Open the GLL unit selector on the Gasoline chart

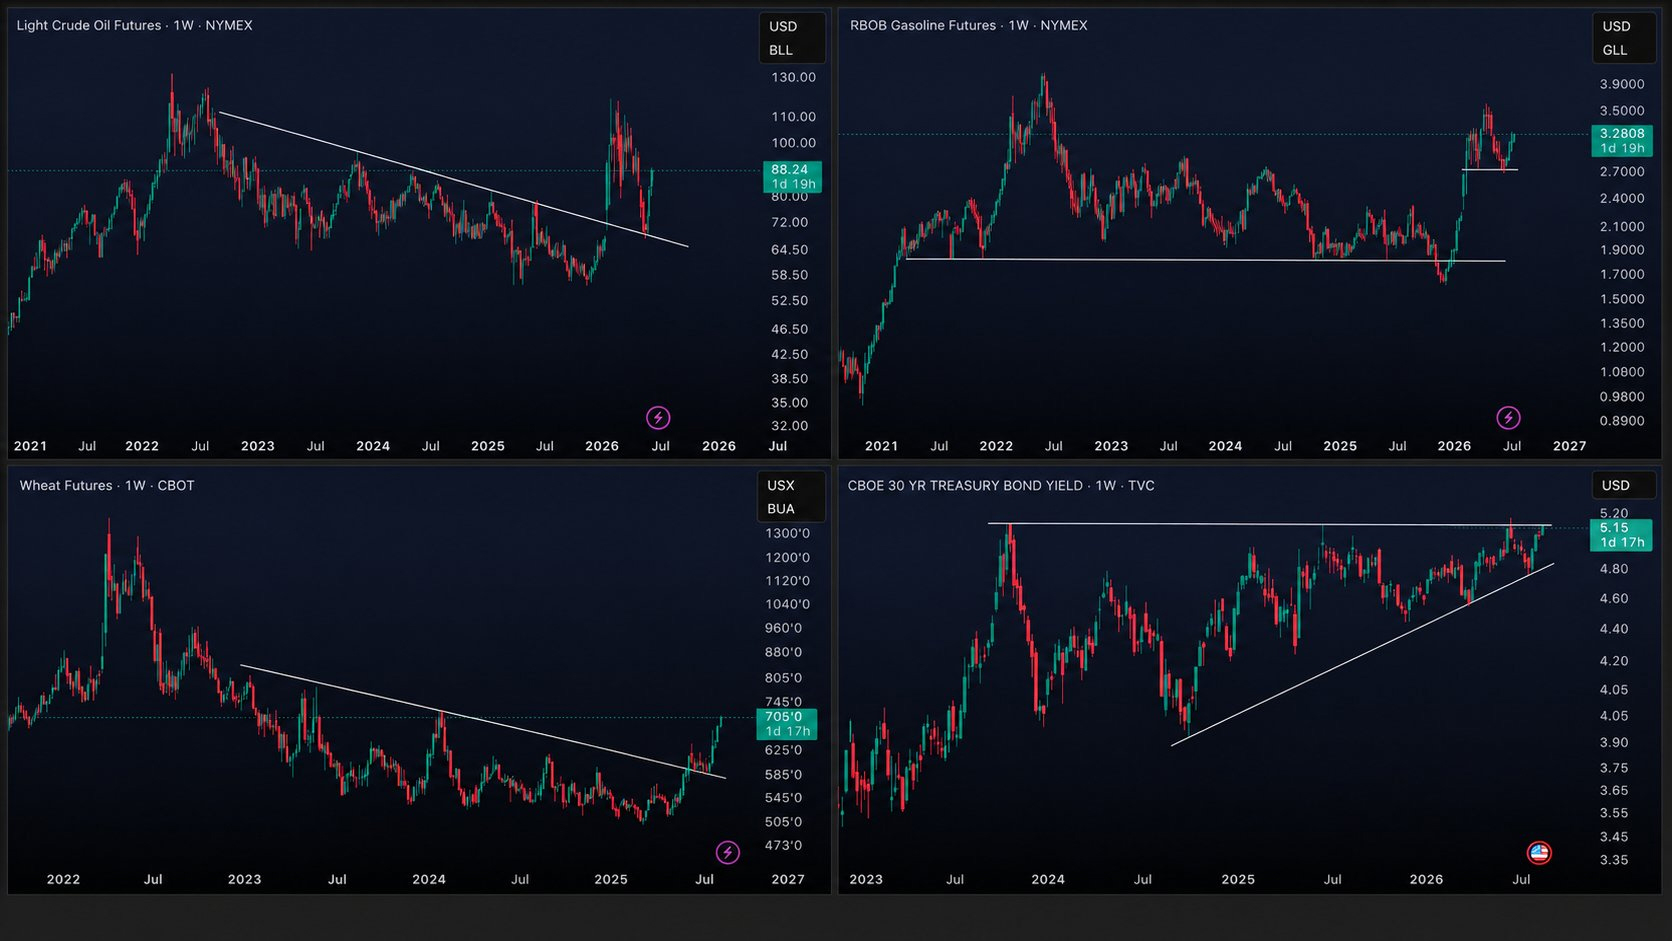[1615, 50]
